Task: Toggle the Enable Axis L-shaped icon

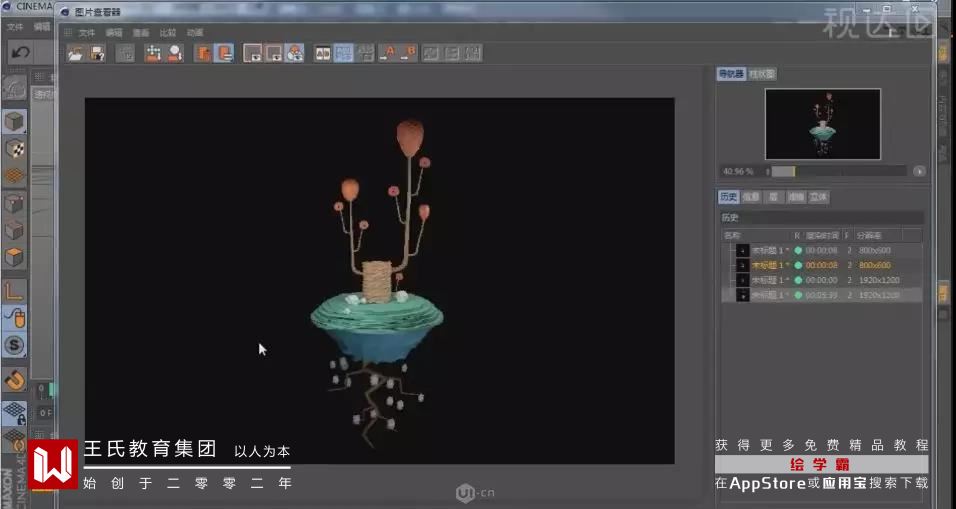Action: 14,290
